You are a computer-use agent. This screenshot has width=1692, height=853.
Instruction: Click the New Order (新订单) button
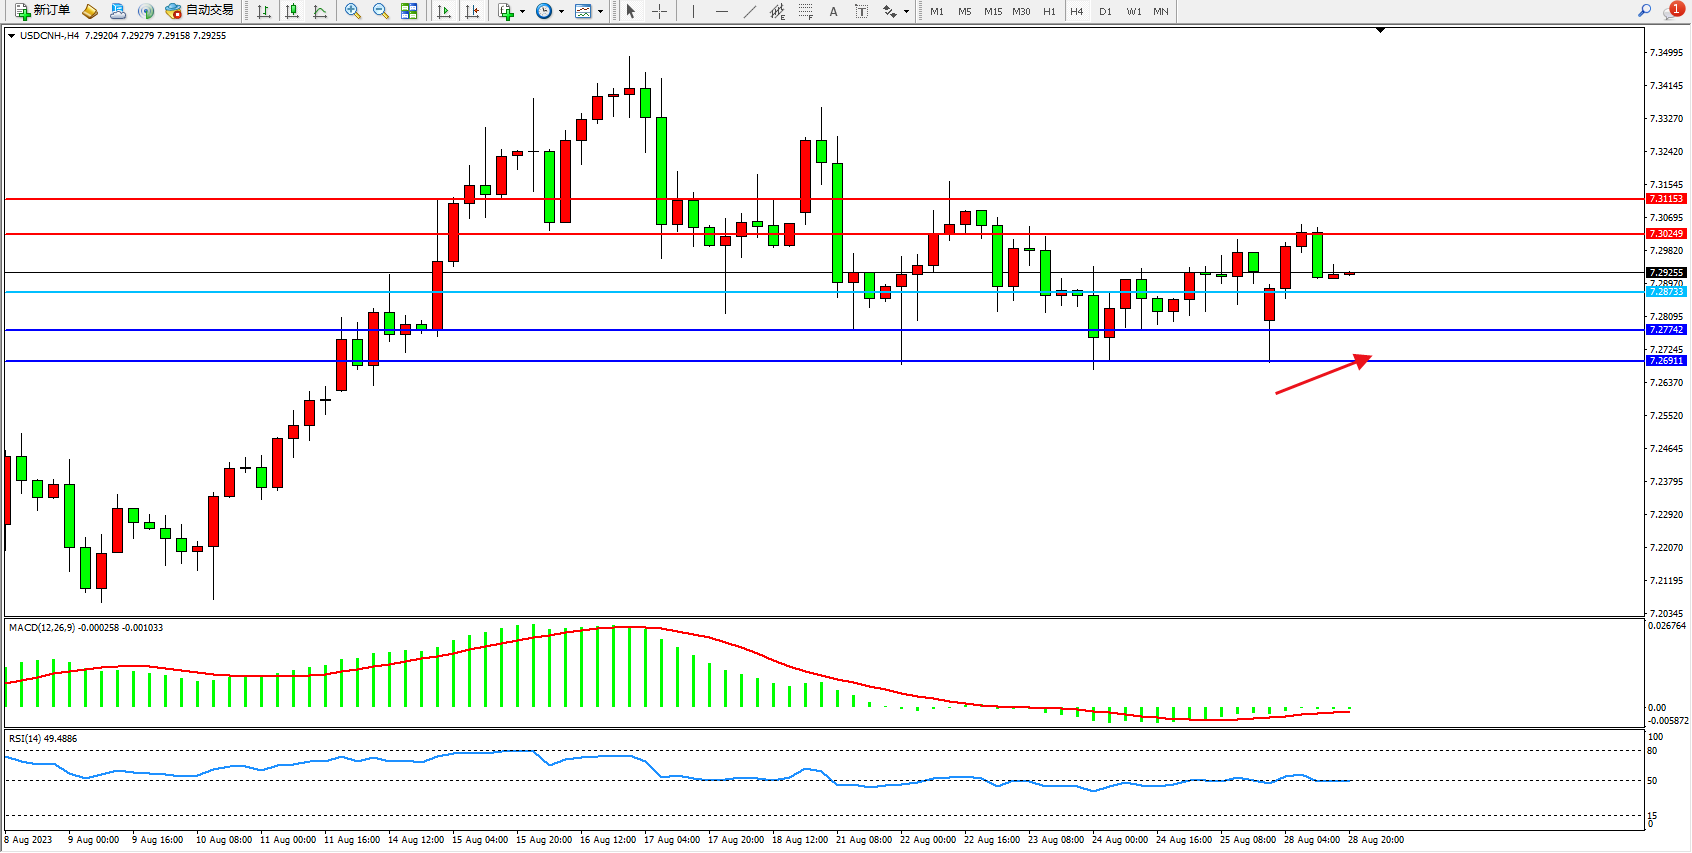pos(42,11)
